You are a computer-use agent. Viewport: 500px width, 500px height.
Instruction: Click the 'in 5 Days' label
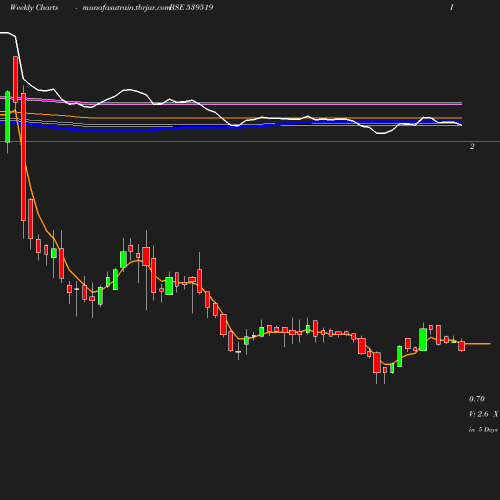483,430
